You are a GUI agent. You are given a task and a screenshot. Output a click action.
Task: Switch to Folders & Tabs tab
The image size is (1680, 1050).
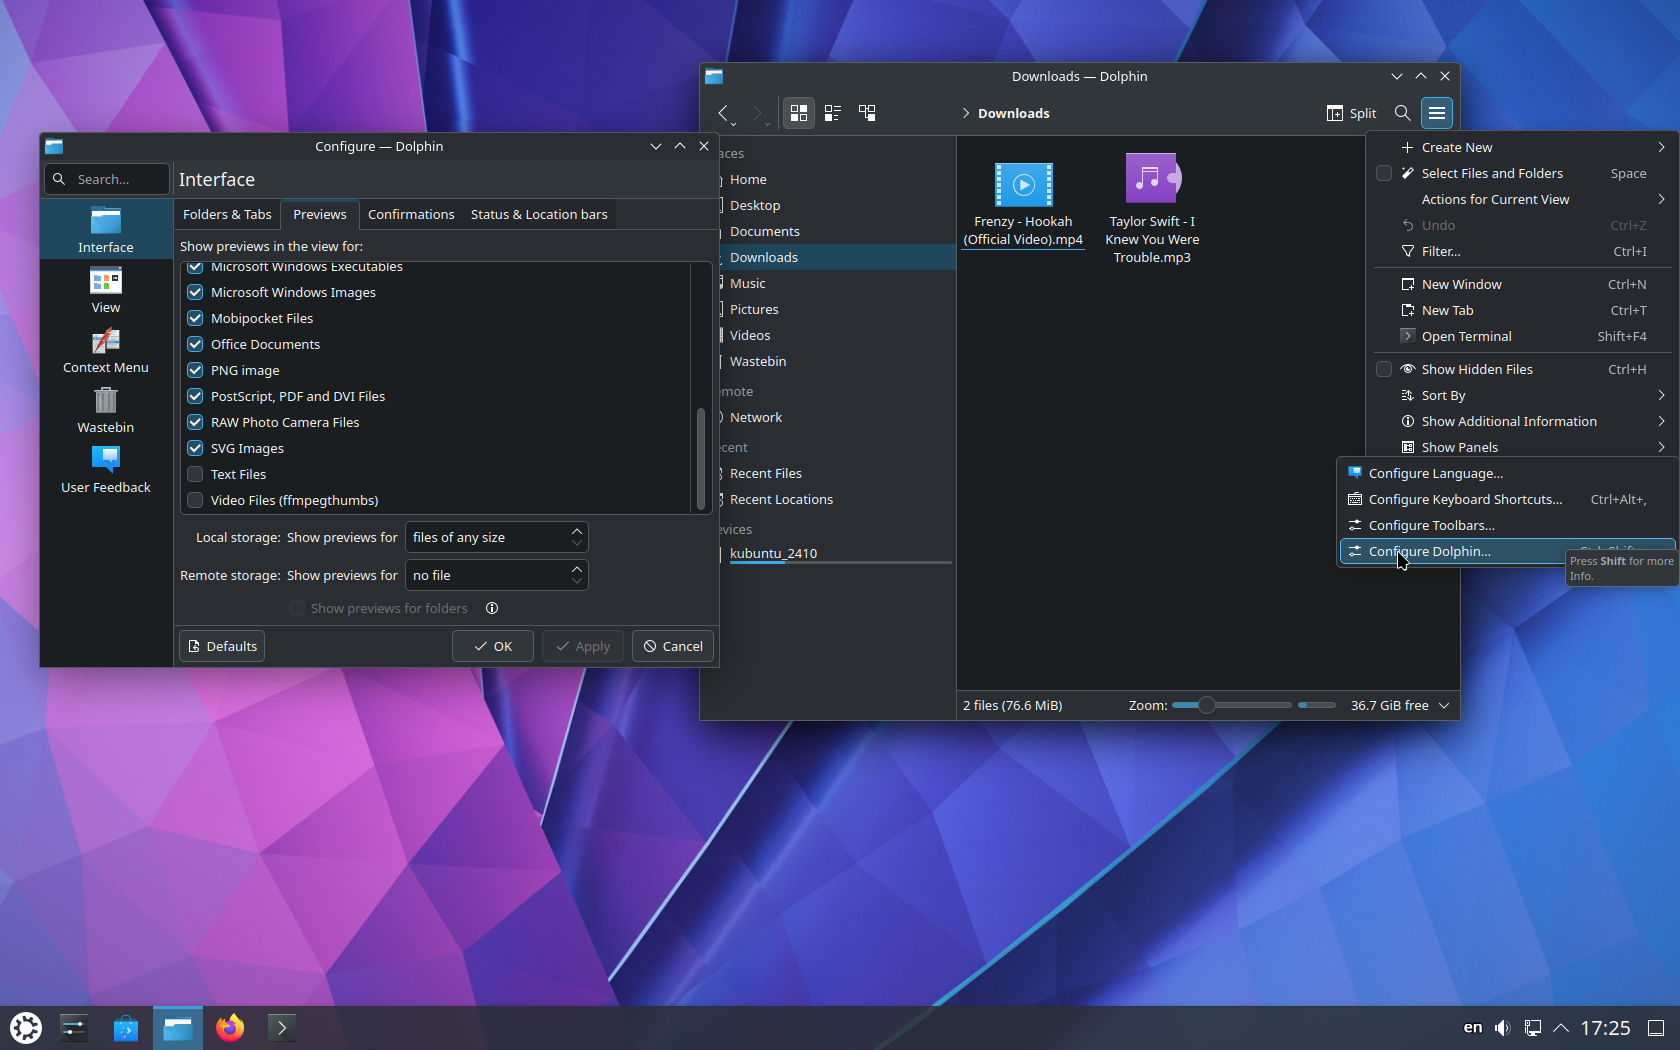pos(227,214)
